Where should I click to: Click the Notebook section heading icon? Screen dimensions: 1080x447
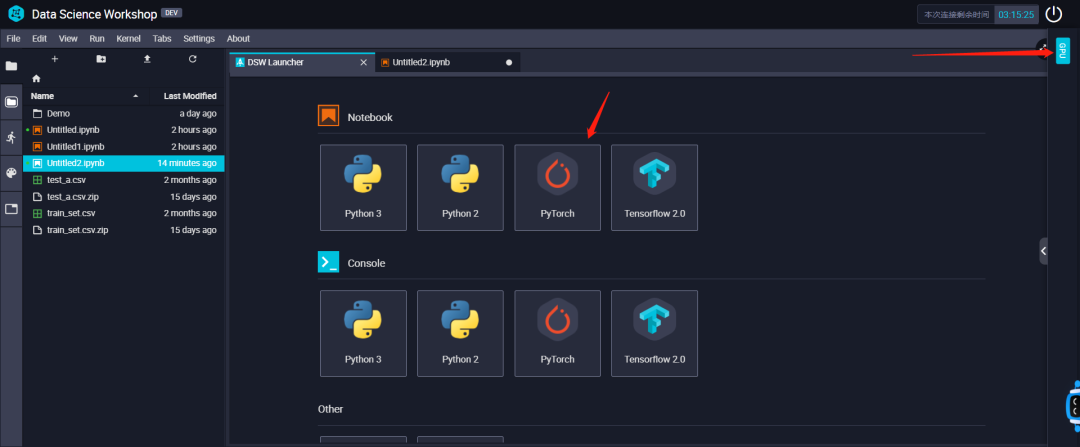coord(329,116)
